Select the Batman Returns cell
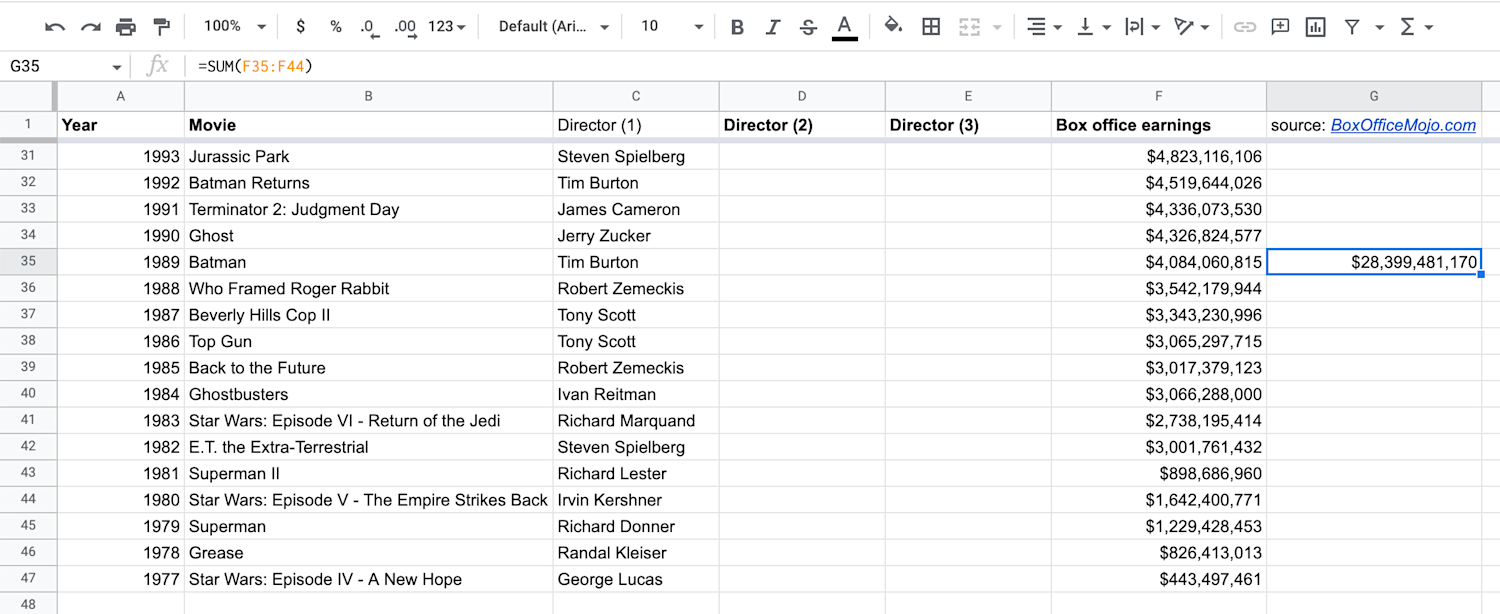Image resolution: width=1500 pixels, height=614 pixels. point(369,183)
